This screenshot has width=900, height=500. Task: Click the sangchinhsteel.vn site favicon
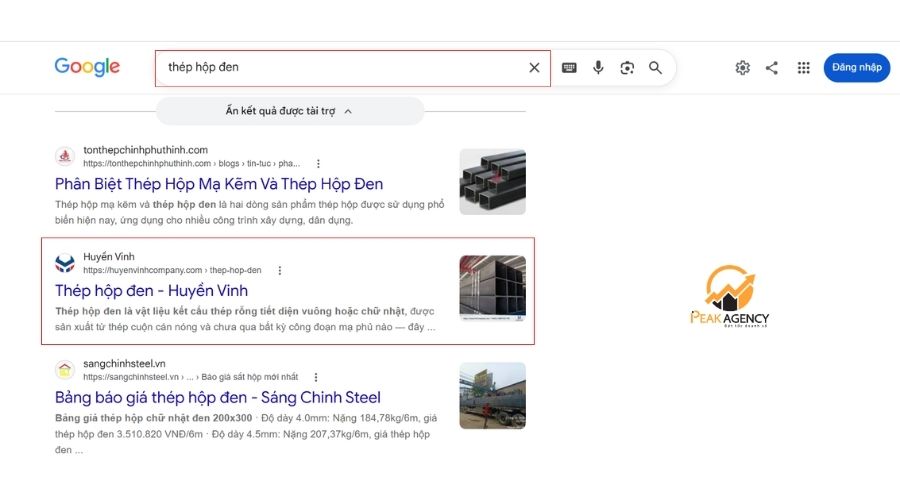[x=65, y=370]
